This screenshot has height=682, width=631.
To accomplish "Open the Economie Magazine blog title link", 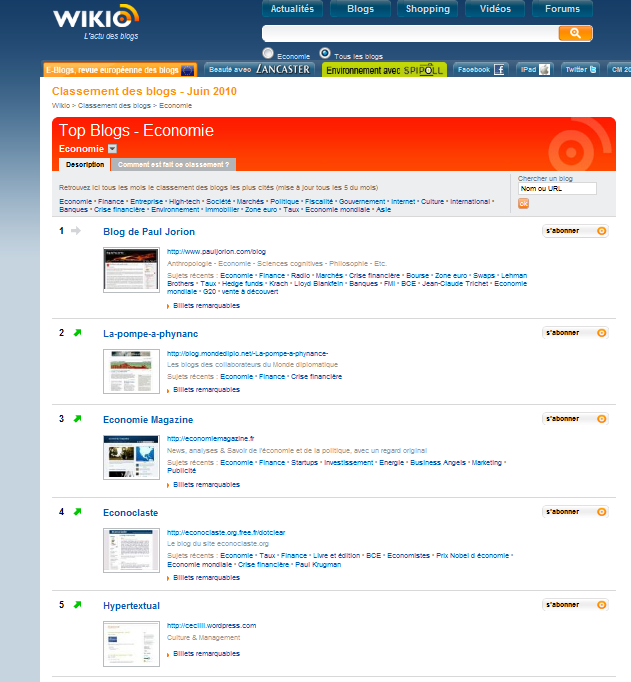I will click(x=148, y=419).
